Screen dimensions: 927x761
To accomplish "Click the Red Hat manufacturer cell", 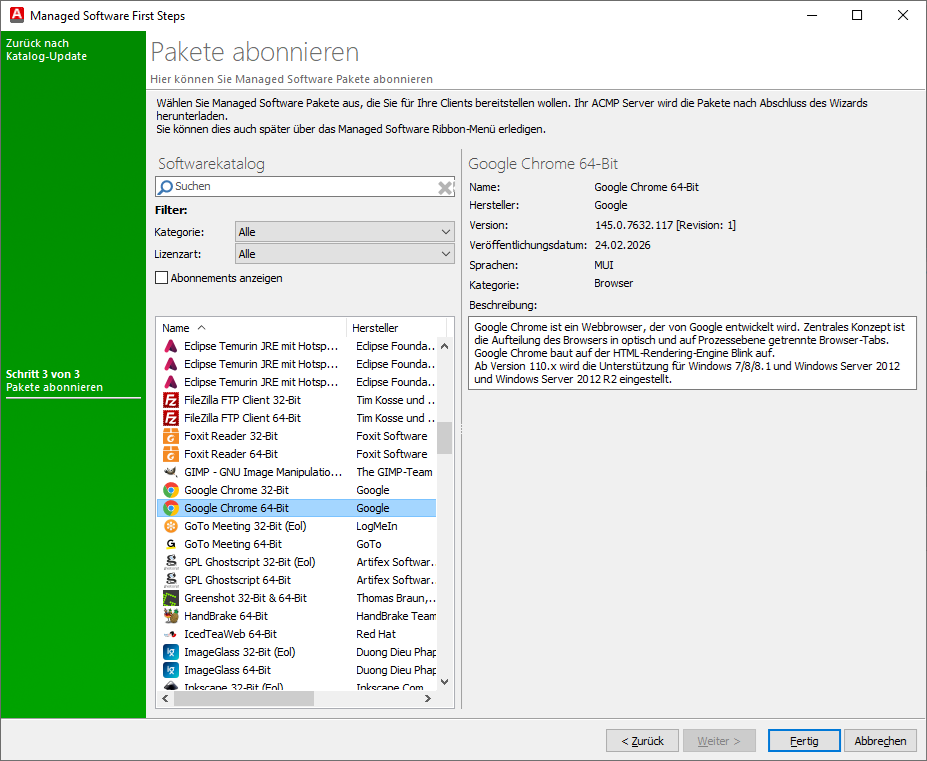I will [x=376, y=634].
